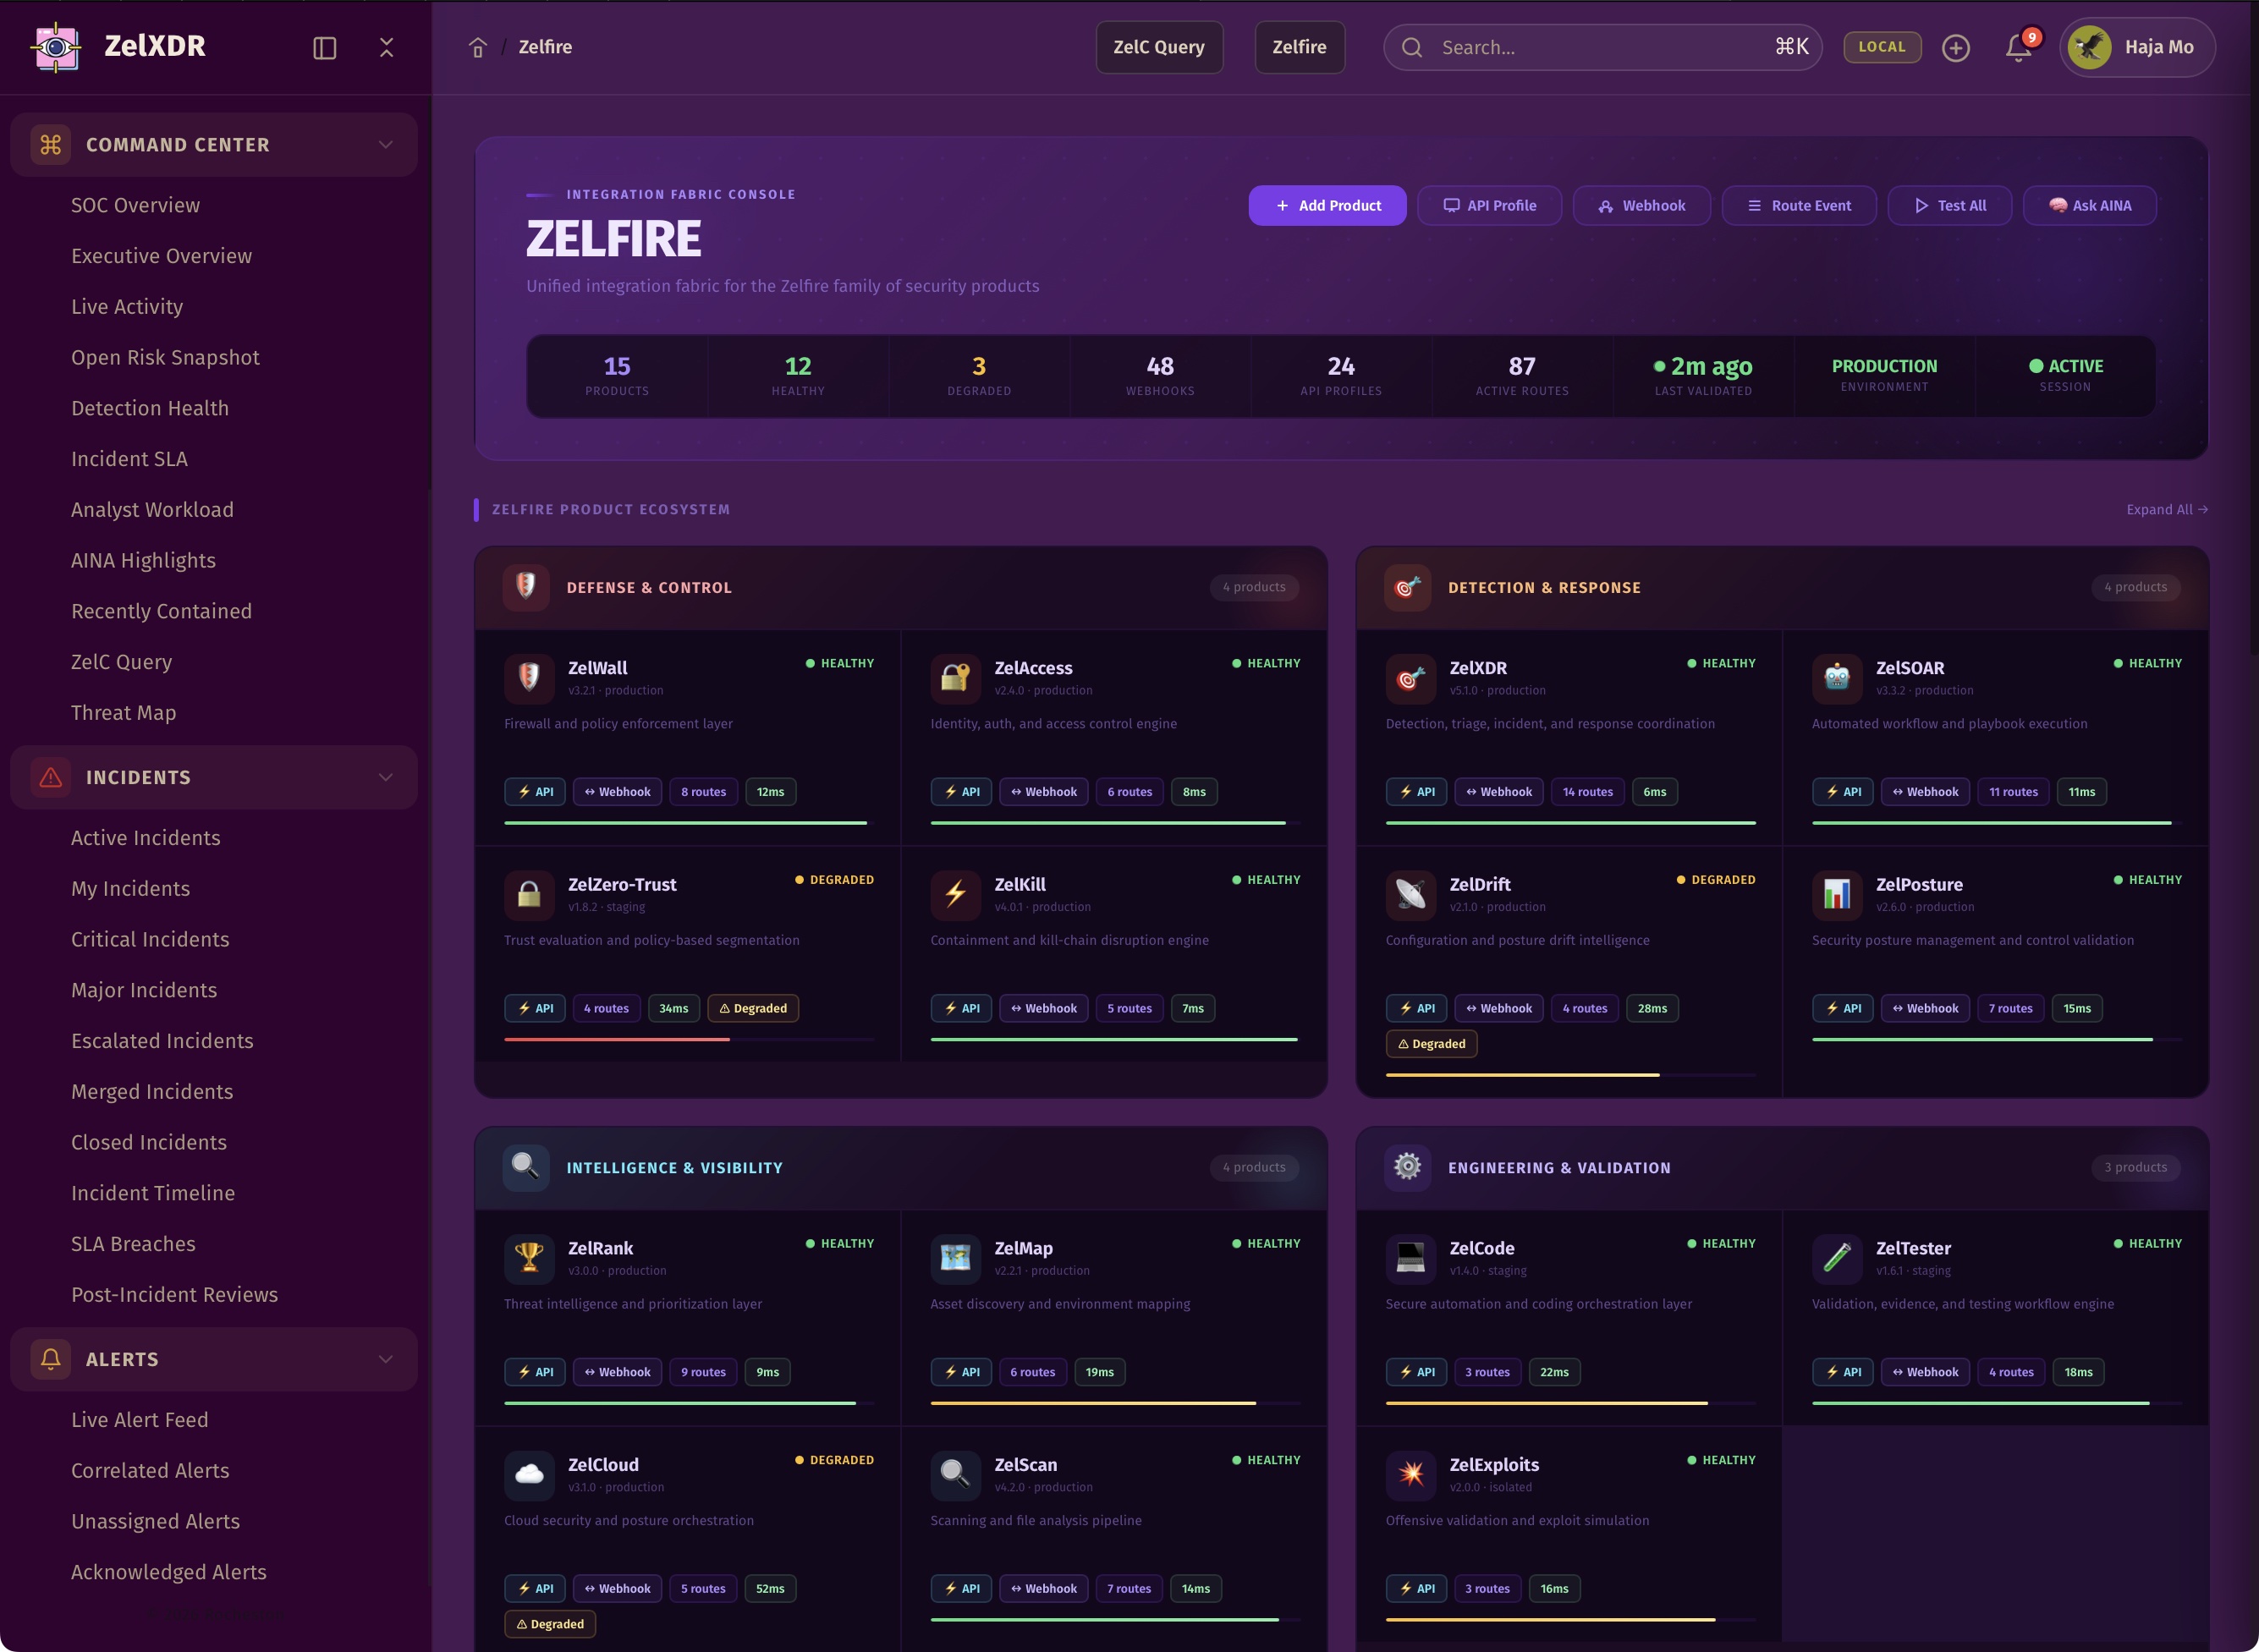Focus the Search input field
Screen dimensions: 2259x1652
tap(1600, 47)
